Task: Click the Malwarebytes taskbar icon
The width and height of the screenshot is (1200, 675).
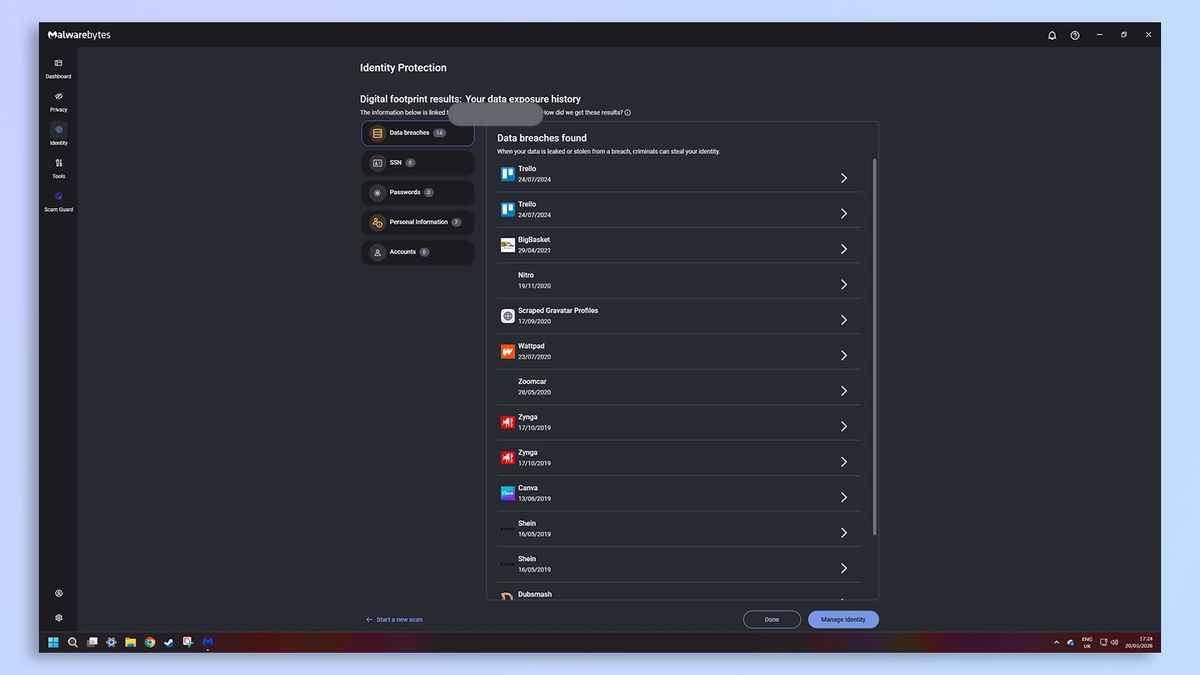Action: pyautogui.click(x=207, y=642)
